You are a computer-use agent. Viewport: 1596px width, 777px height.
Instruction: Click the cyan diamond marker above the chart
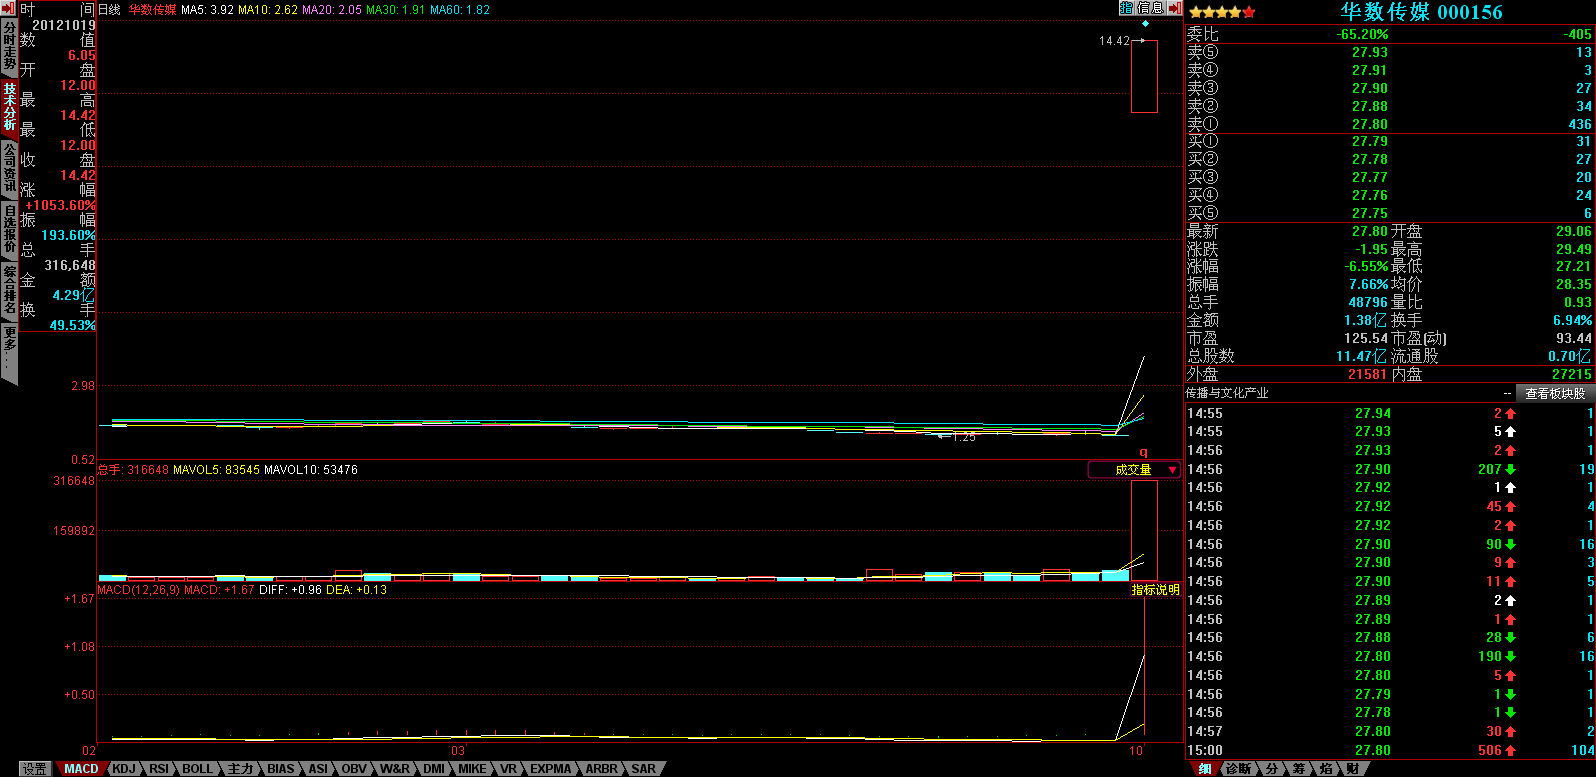(1145, 23)
